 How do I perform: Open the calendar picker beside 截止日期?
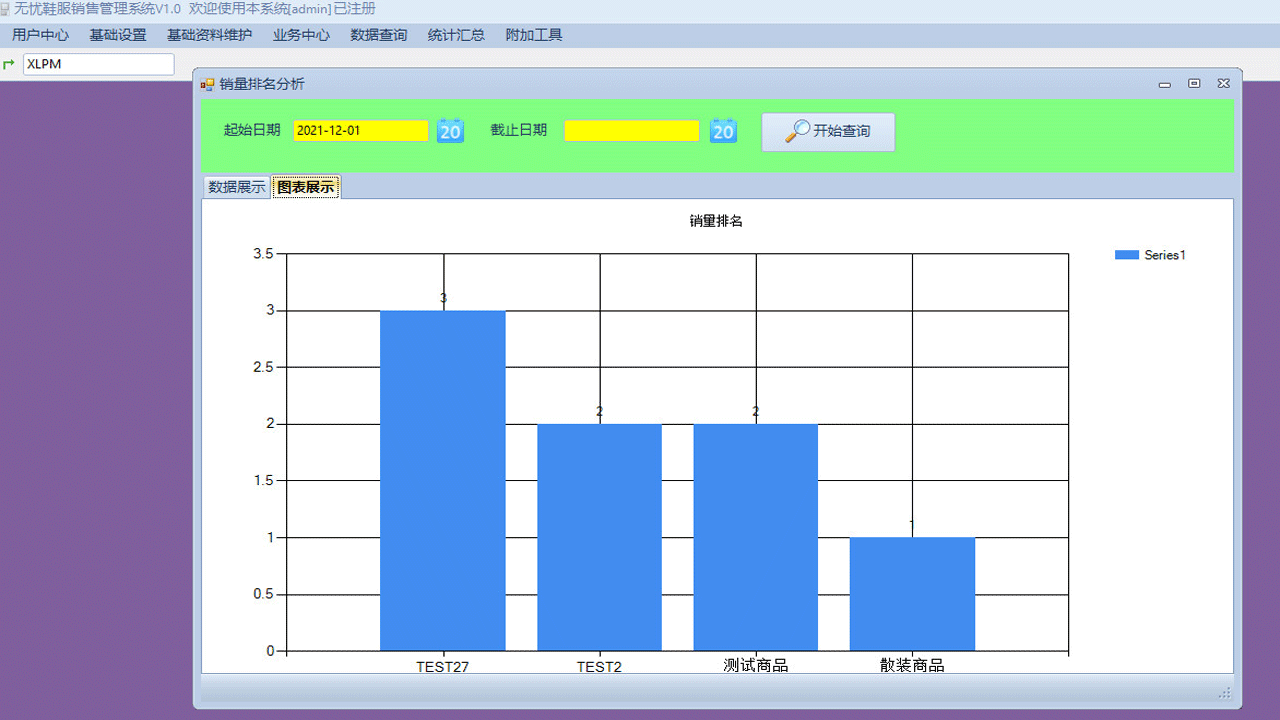coord(723,130)
